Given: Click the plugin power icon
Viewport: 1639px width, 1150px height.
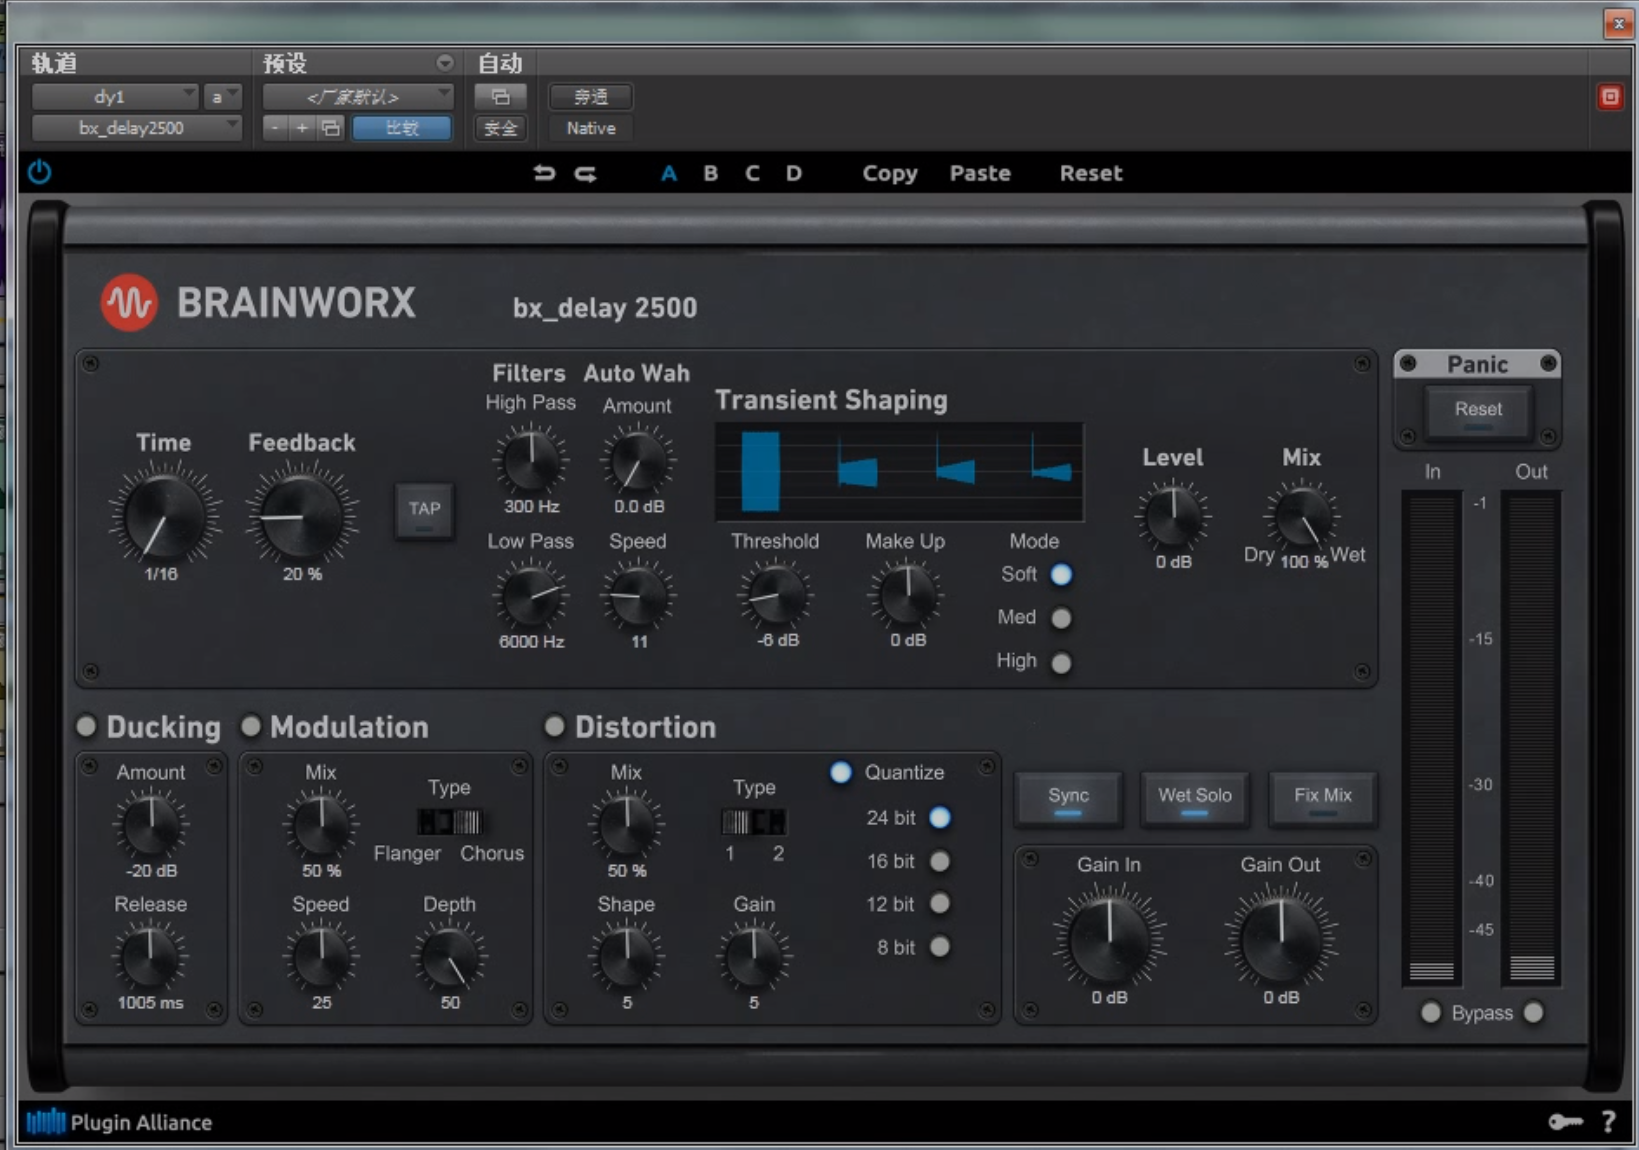Looking at the screenshot, I should click(x=39, y=172).
